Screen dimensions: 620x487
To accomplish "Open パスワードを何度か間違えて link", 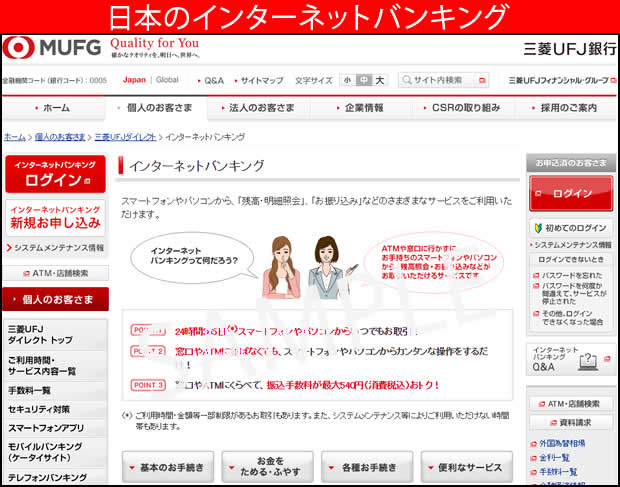I will pos(573,293).
